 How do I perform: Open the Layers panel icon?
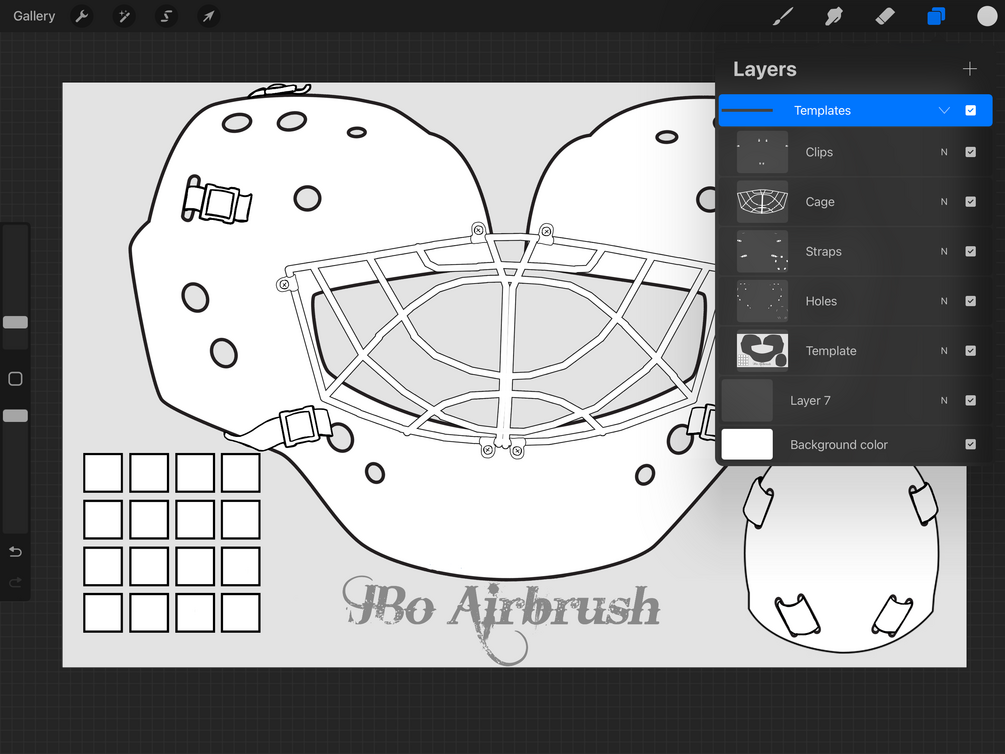[x=936, y=16]
